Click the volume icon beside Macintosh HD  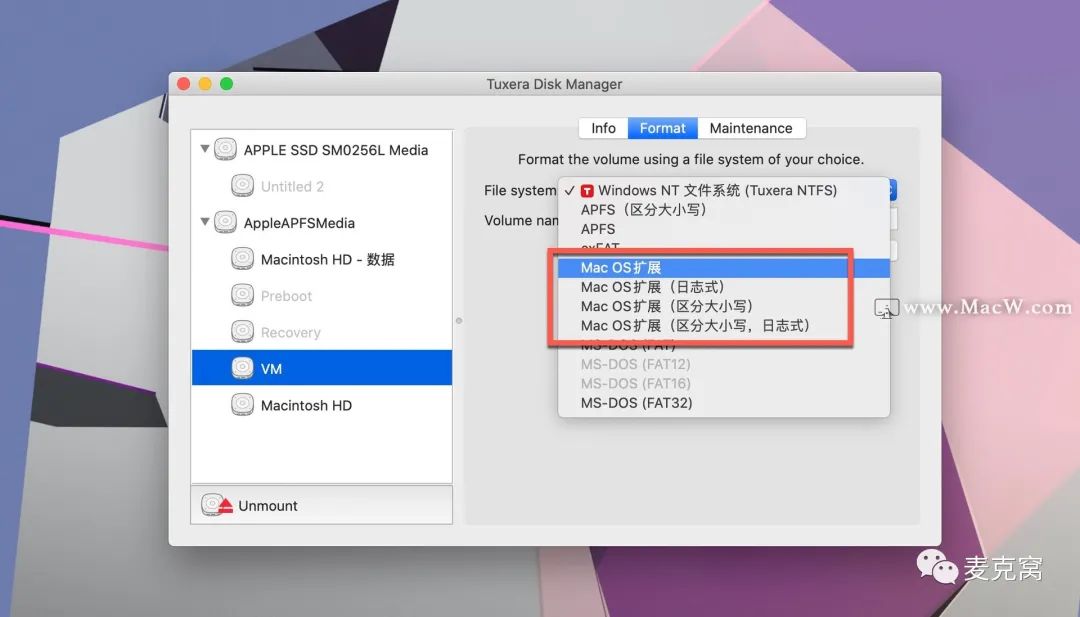pyautogui.click(x=242, y=404)
